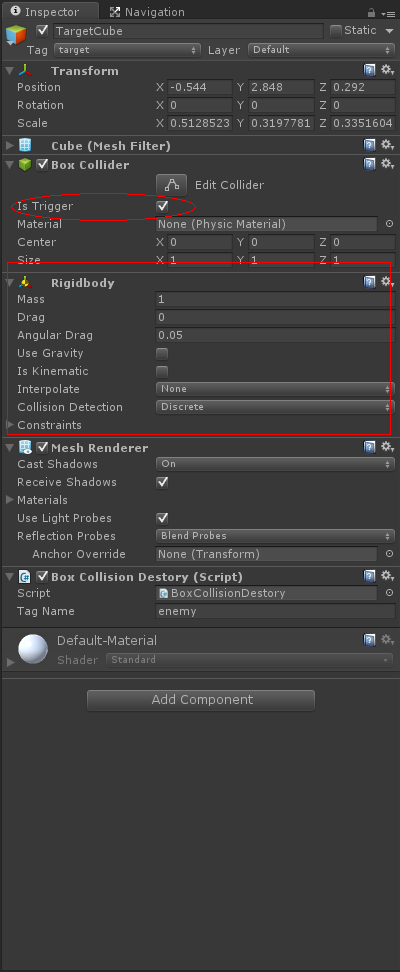The width and height of the screenshot is (400, 972).
Task: Open the Rigidbody gear settings menu
Action: [388, 282]
